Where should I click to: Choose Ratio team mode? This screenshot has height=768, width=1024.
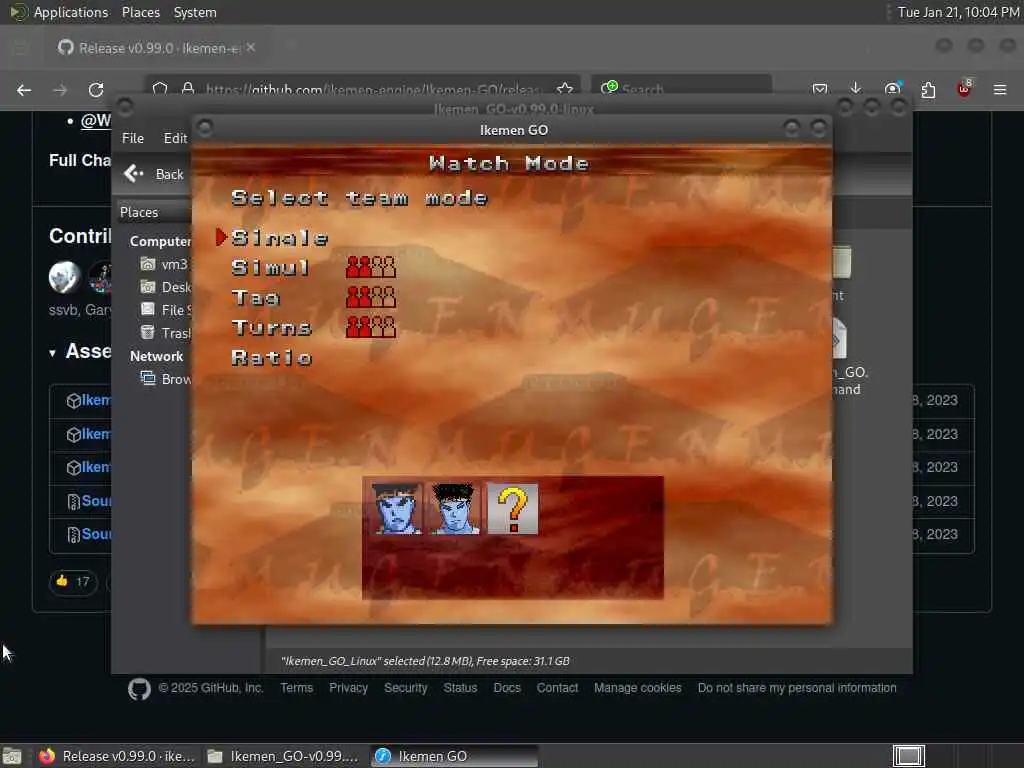tap(271, 357)
